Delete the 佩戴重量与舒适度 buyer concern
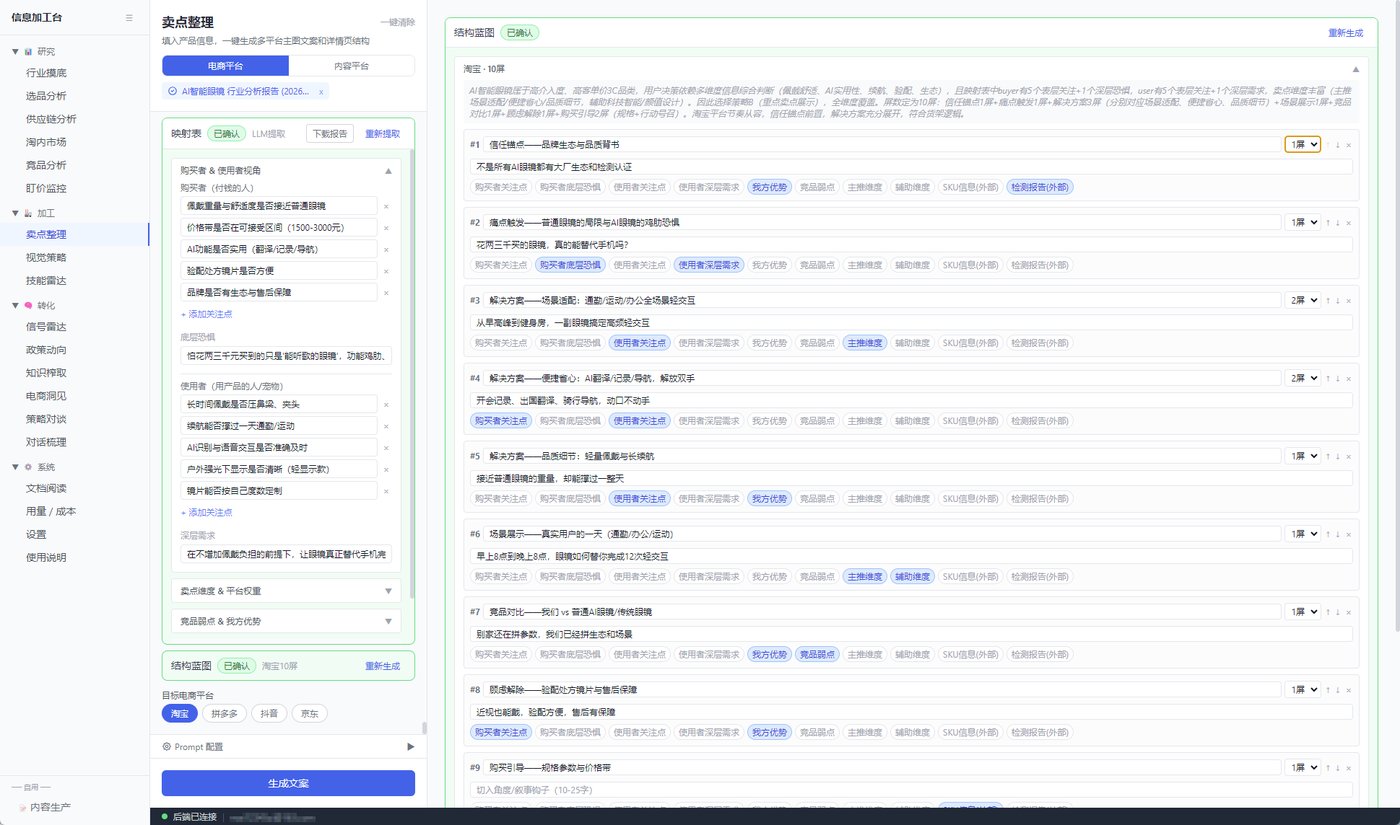Viewport: 1400px width, 825px height. [x=386, y=206]
